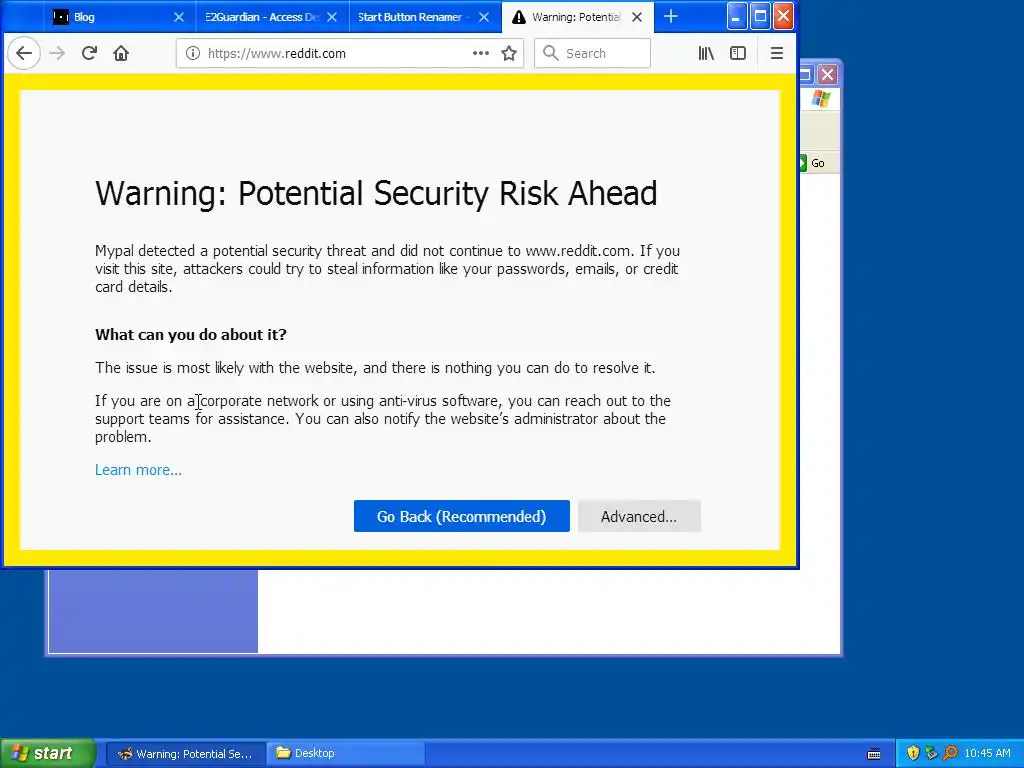
Task: Open the Advanced... options
Action: tap(639, 517)
